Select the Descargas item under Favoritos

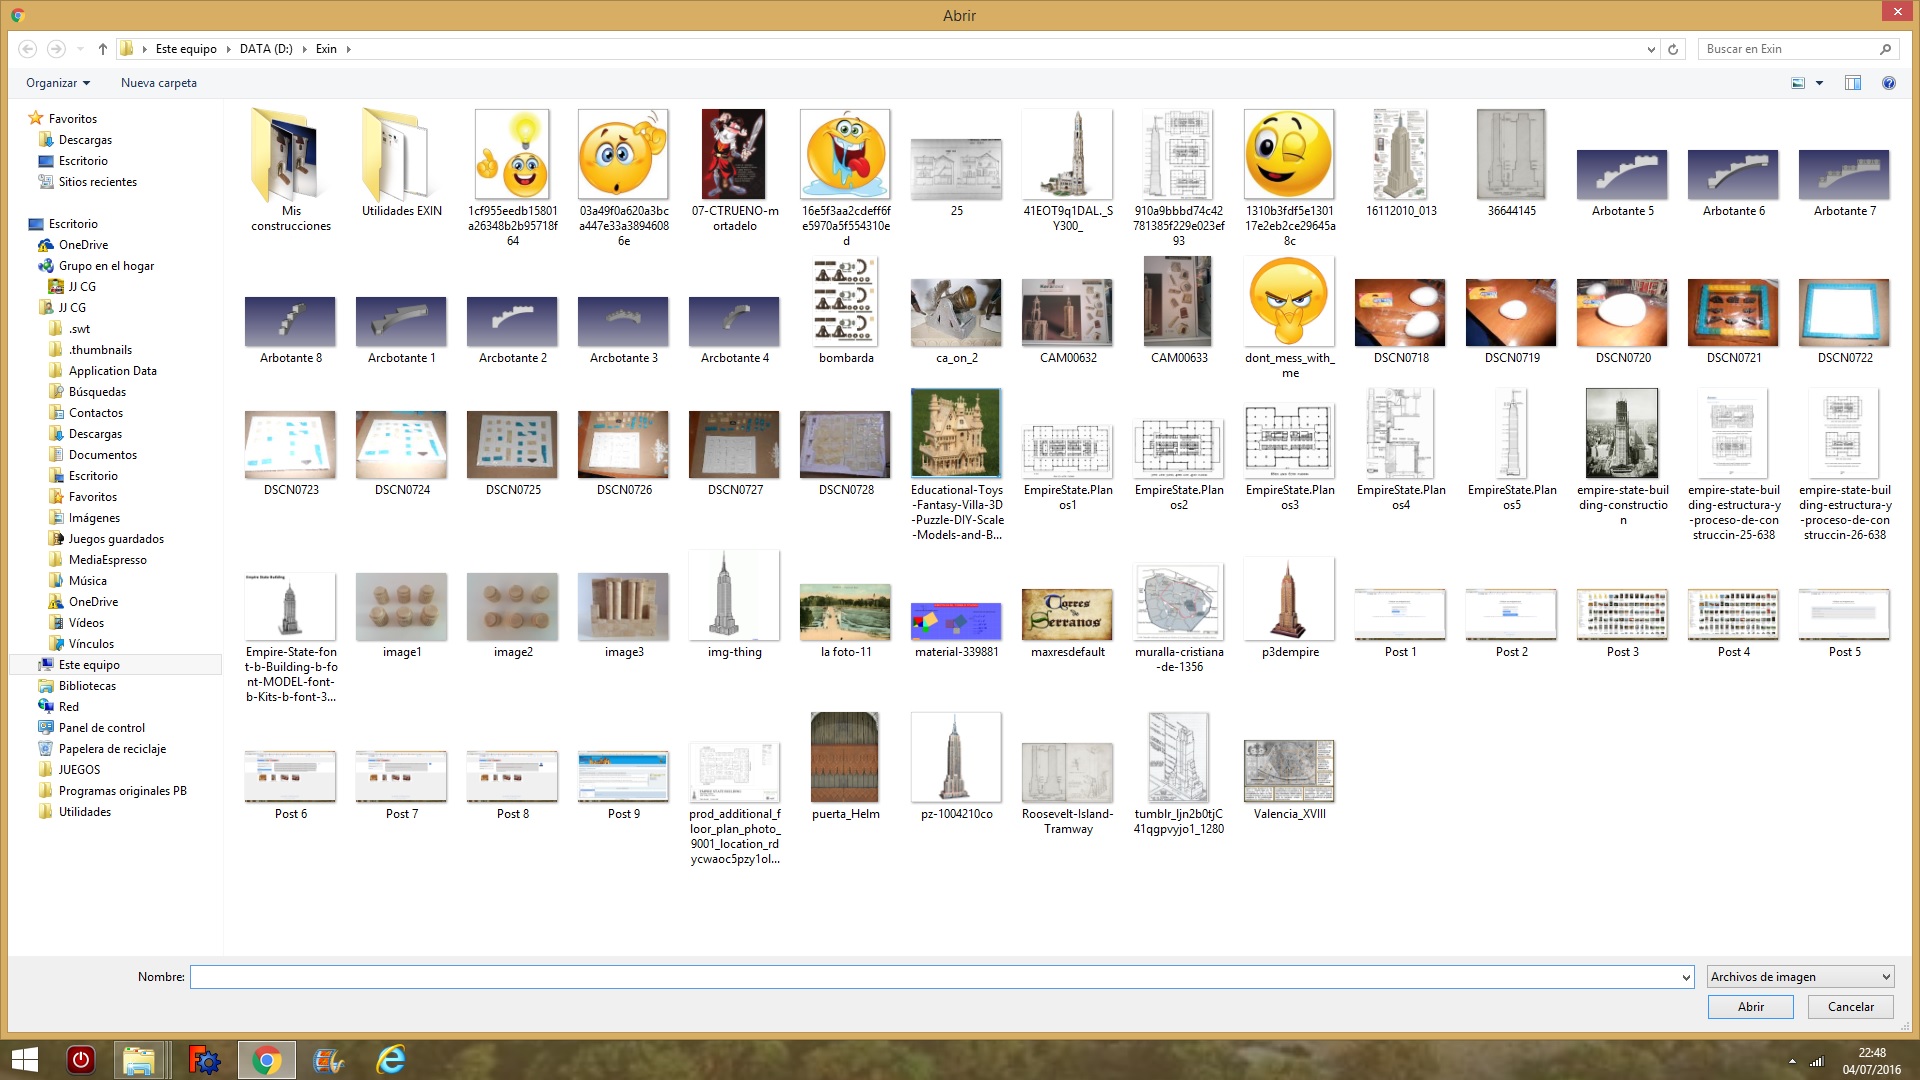pos(85,140)
